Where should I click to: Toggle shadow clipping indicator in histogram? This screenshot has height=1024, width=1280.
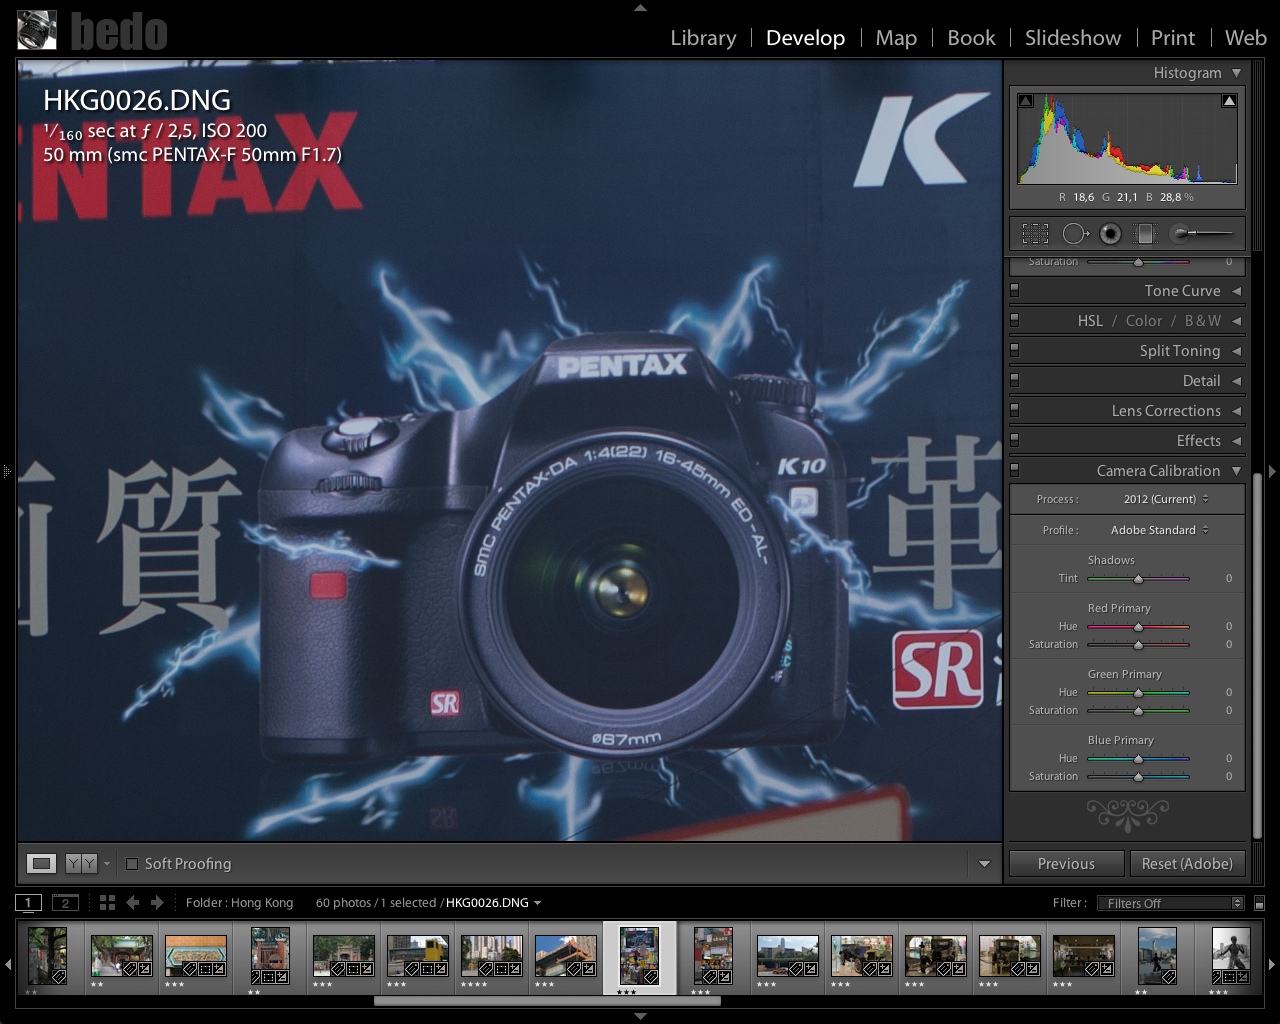1025,101
